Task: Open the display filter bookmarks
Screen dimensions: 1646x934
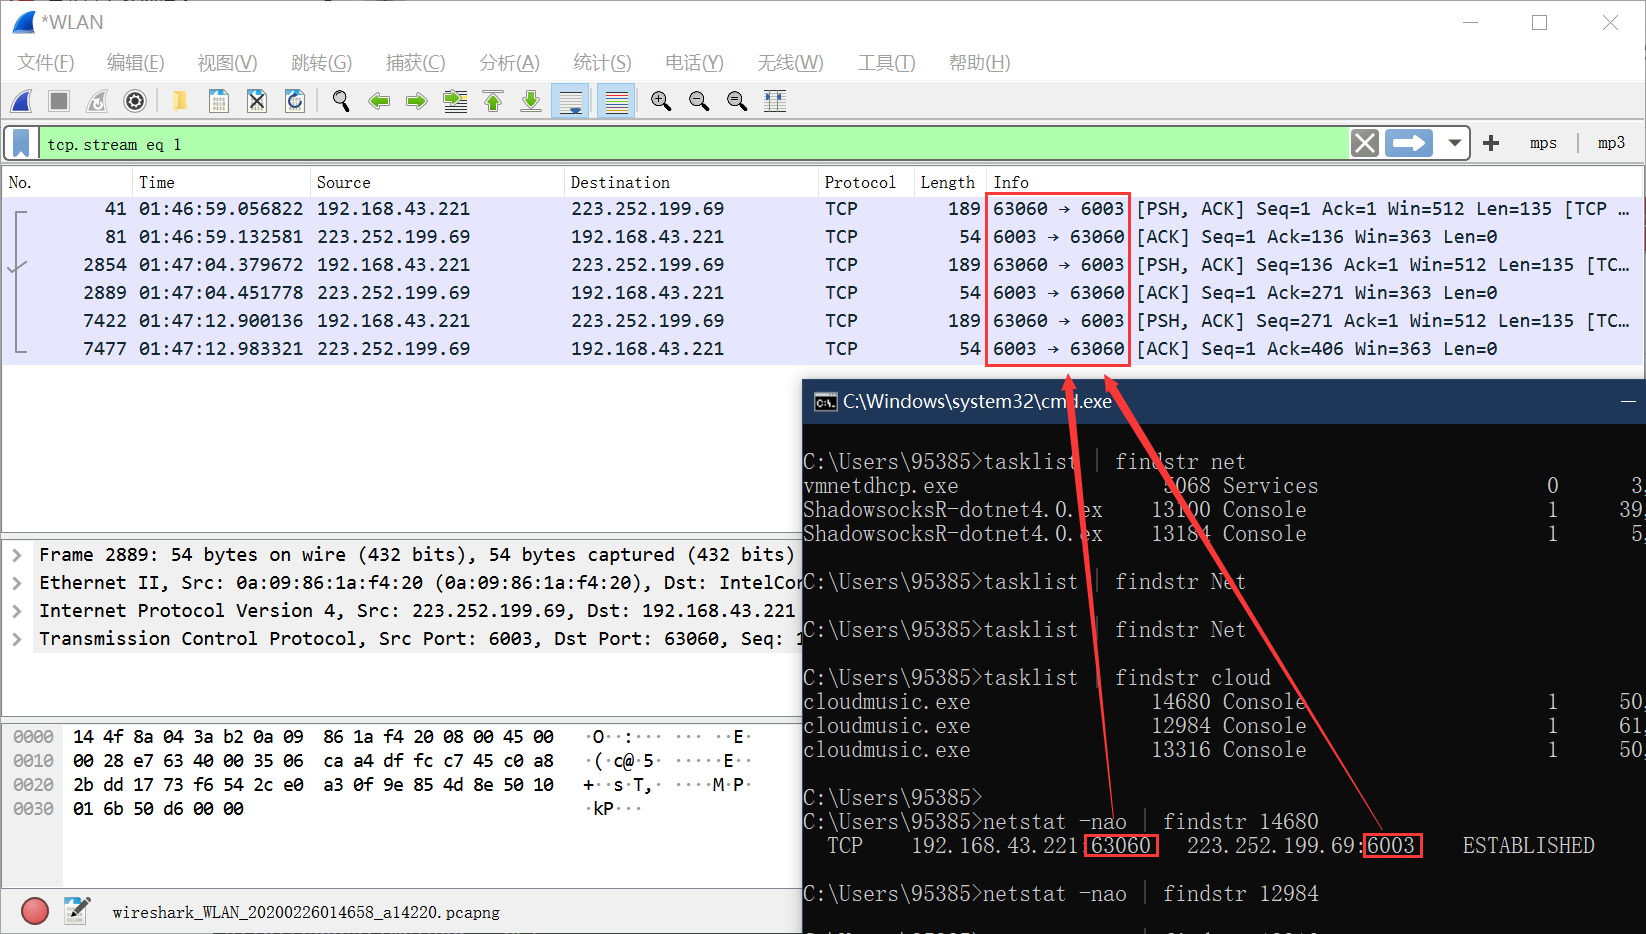Action: (x=21, y=144)
